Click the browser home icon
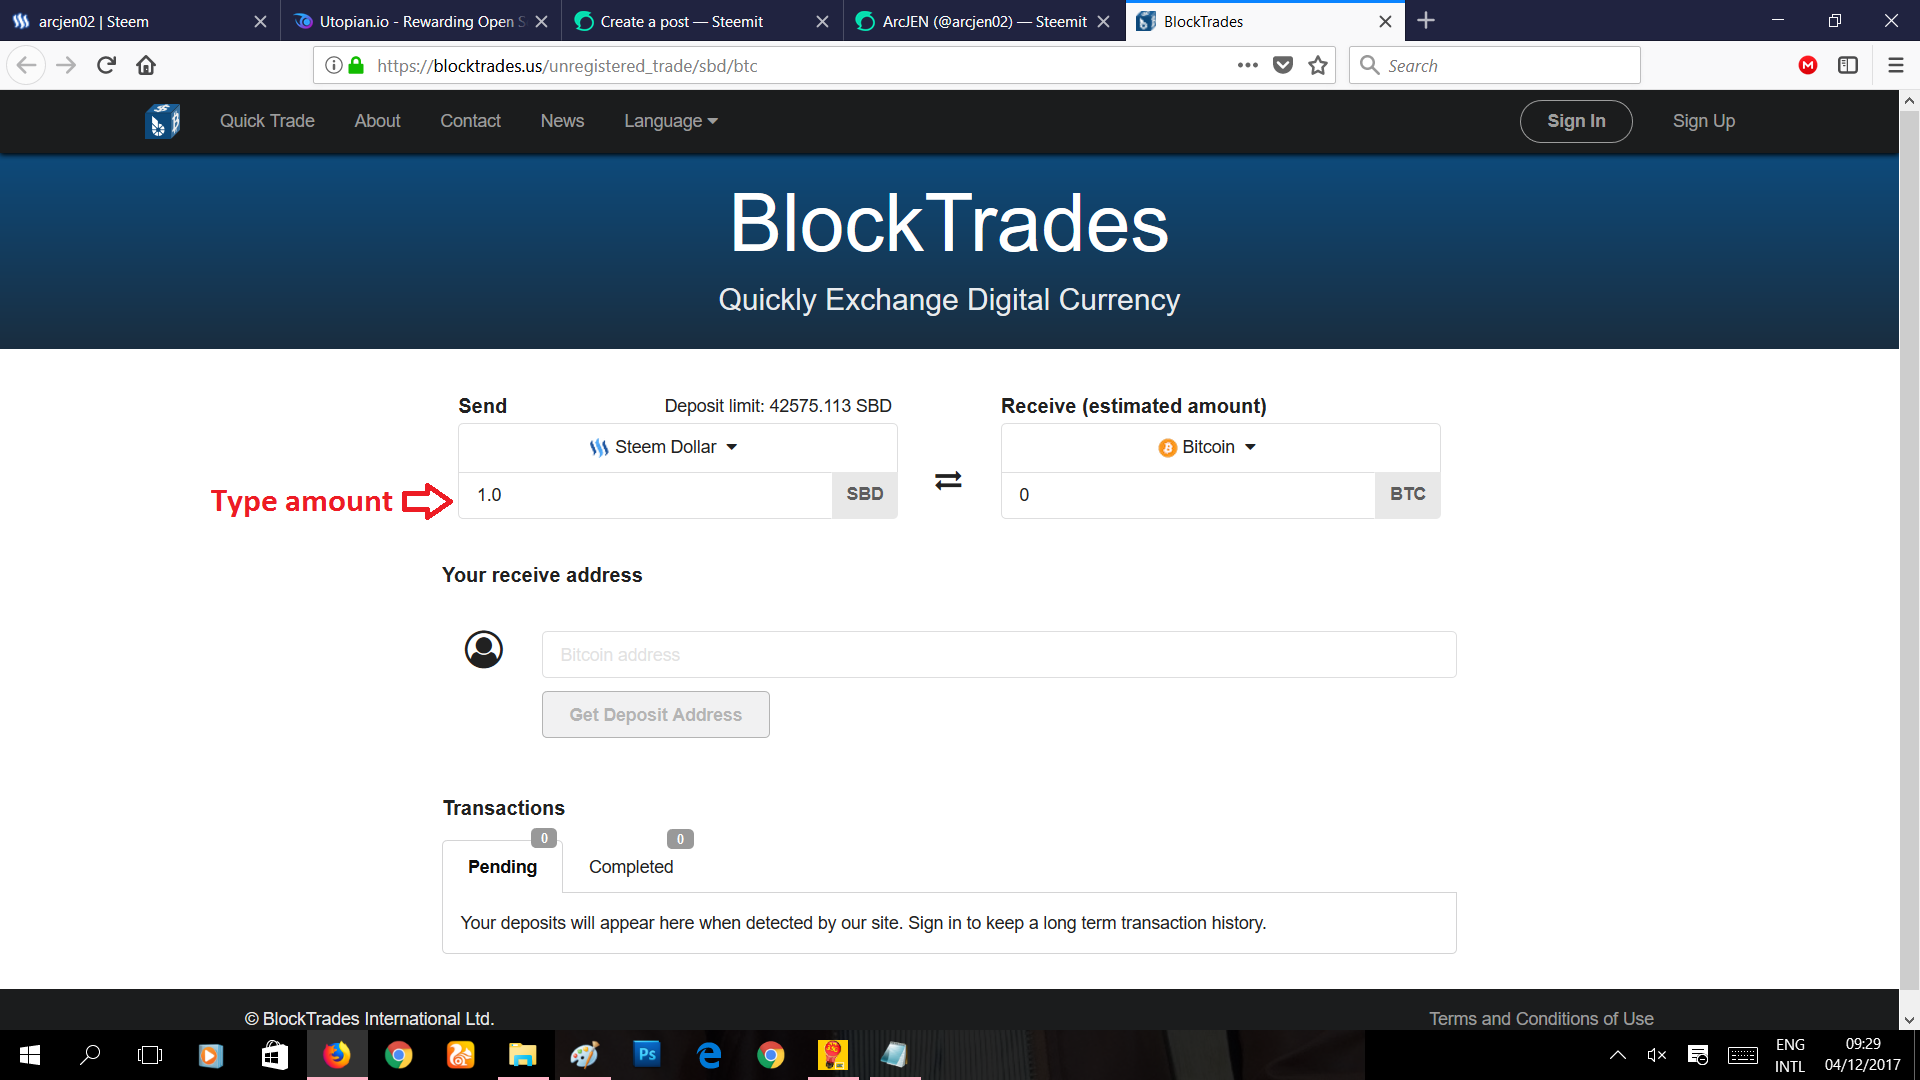The height and width of the screenshot is (1080, 1920). 146,66
